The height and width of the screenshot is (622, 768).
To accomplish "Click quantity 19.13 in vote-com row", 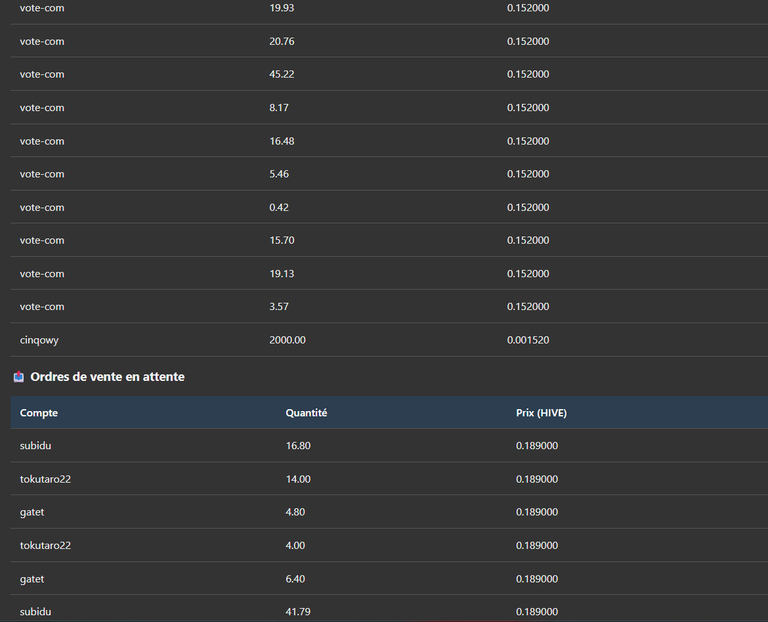I will pyautogui.click(x=282, y=273).
